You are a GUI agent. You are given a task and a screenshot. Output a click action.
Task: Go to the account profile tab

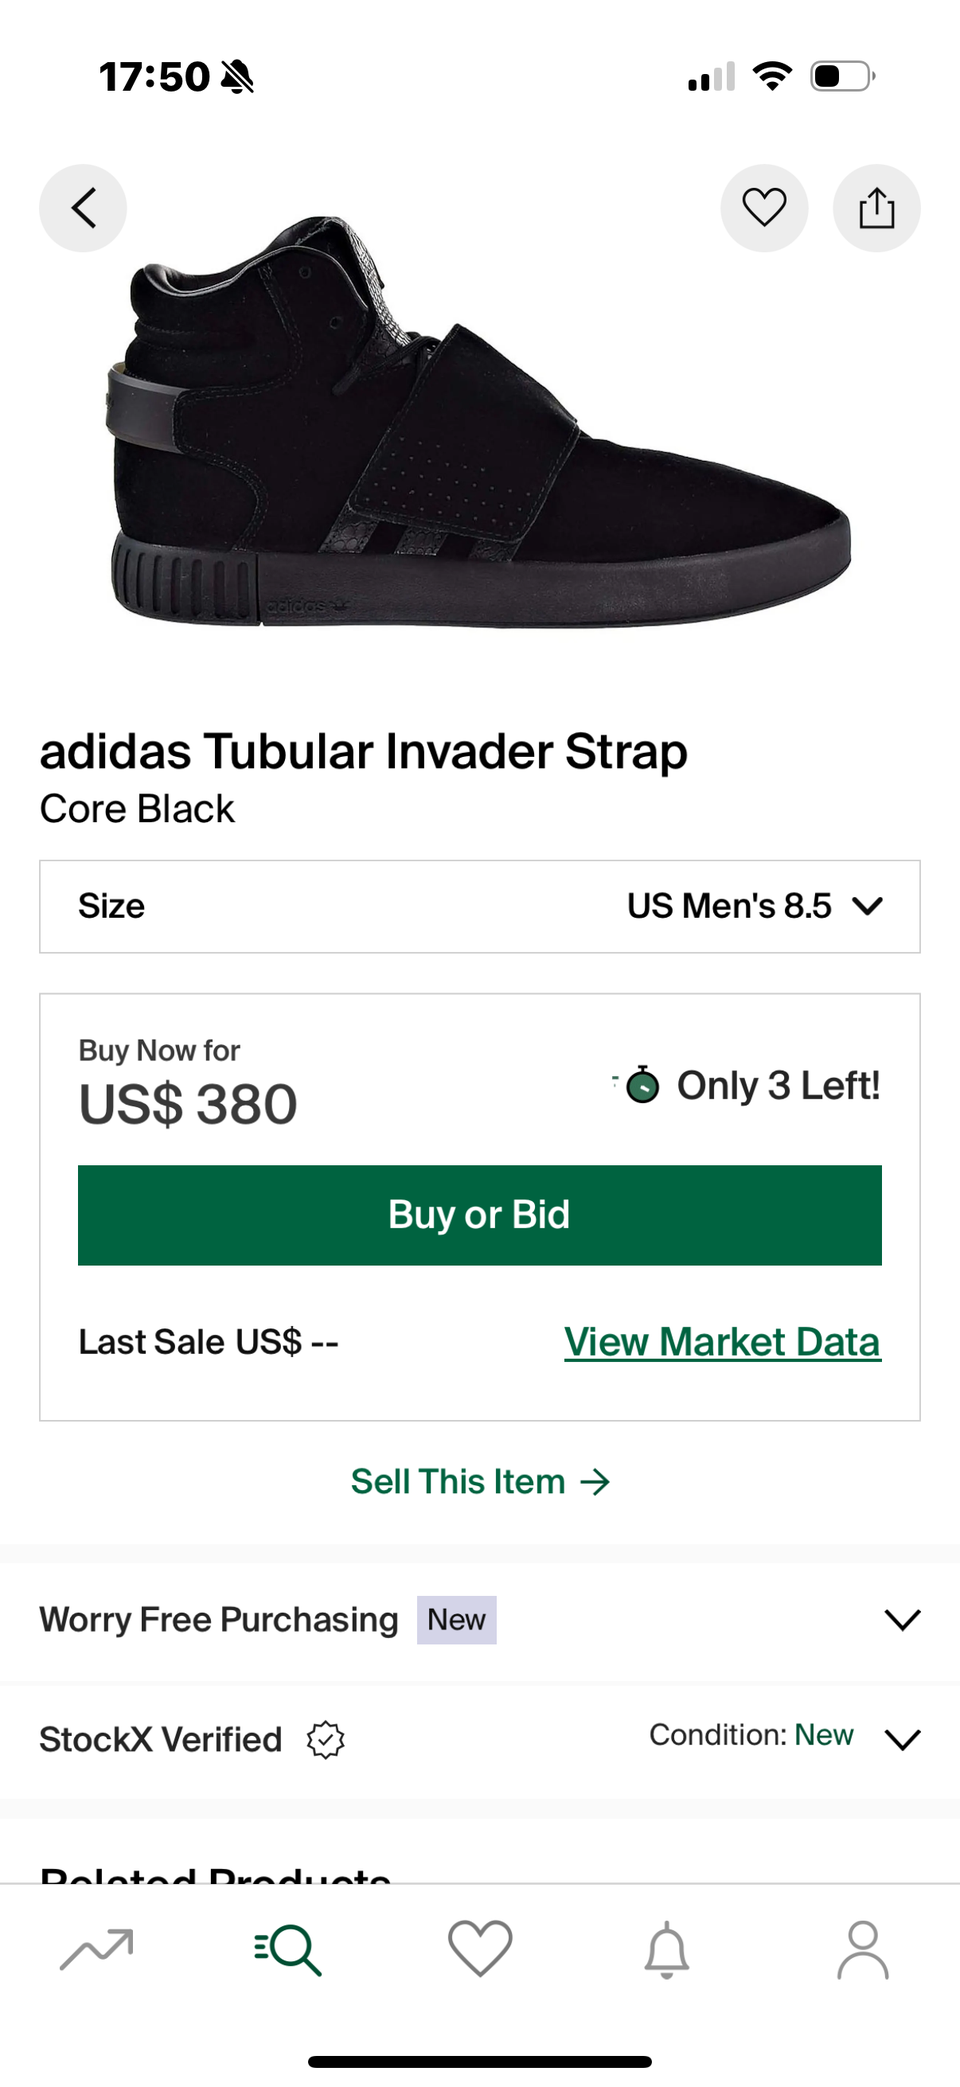coord(863,1949)
